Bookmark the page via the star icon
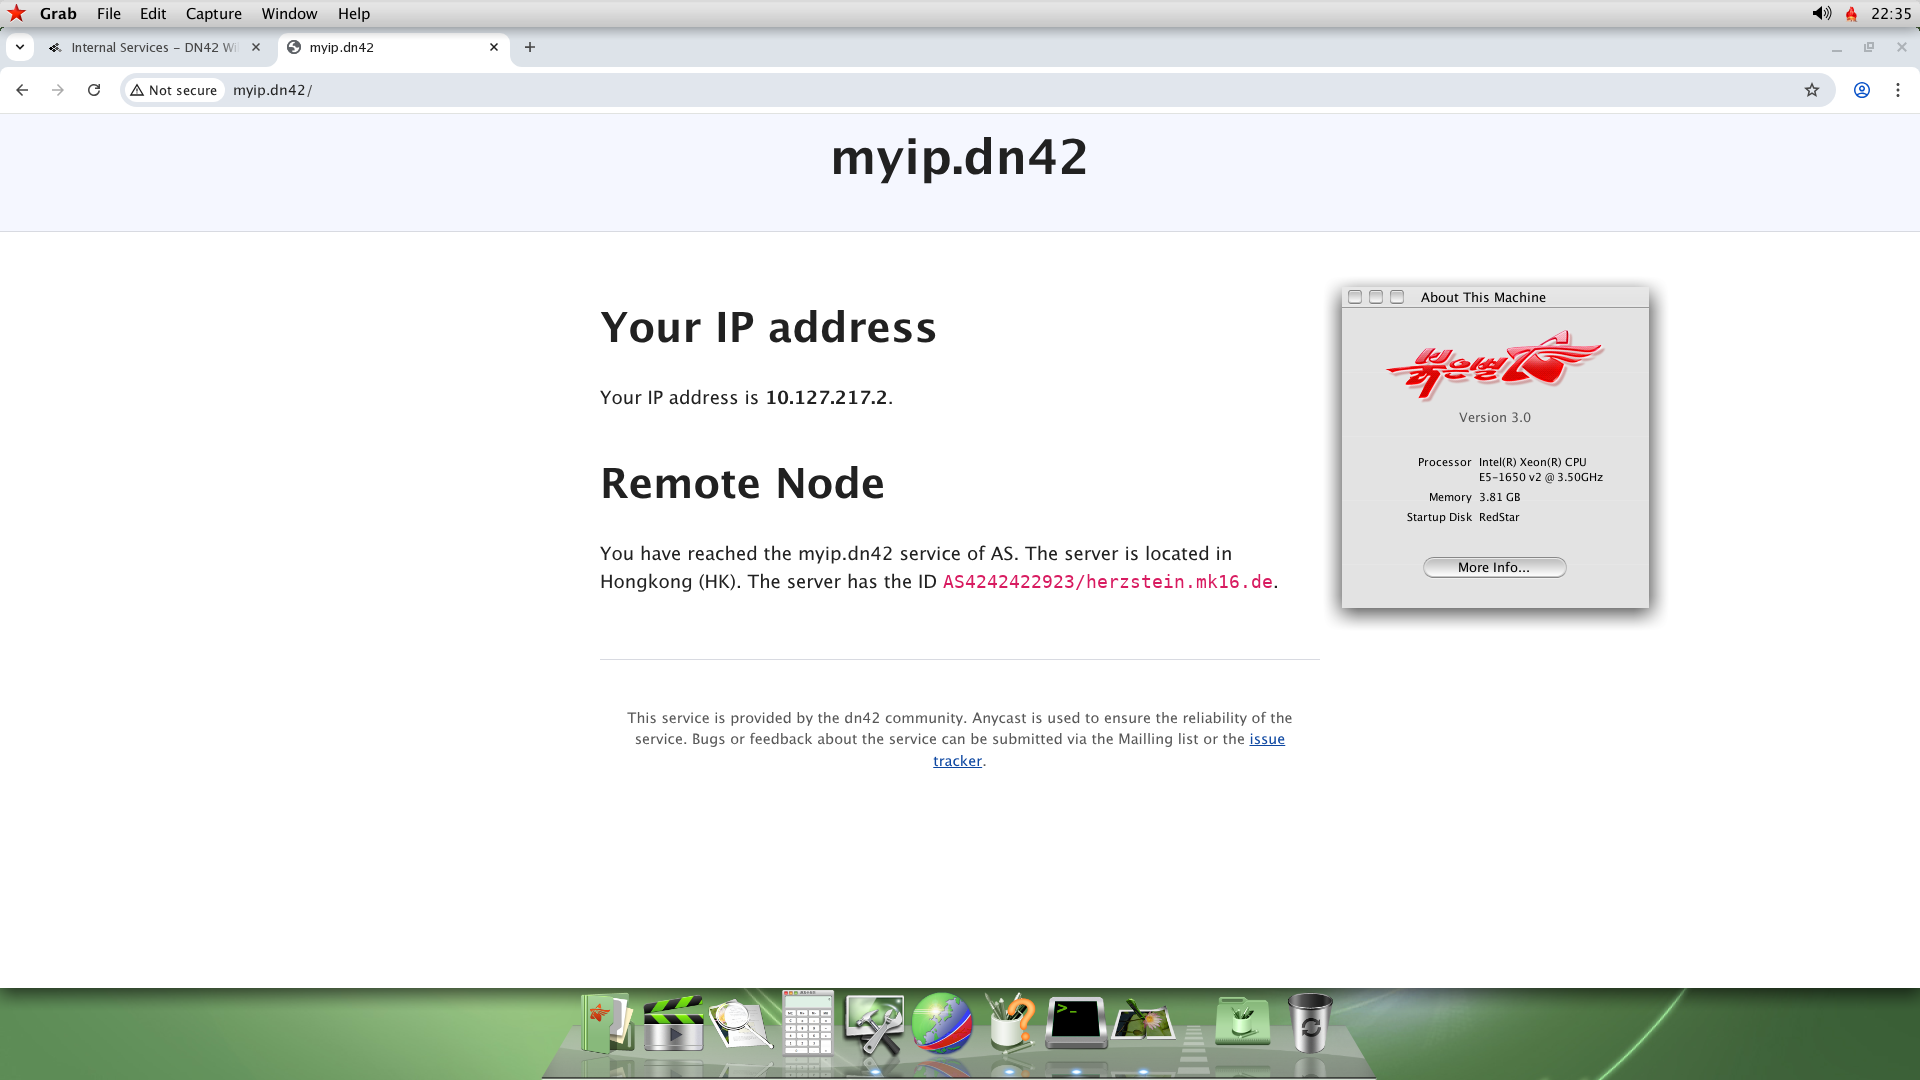1920x1080 pixels. click(1812, 90)
